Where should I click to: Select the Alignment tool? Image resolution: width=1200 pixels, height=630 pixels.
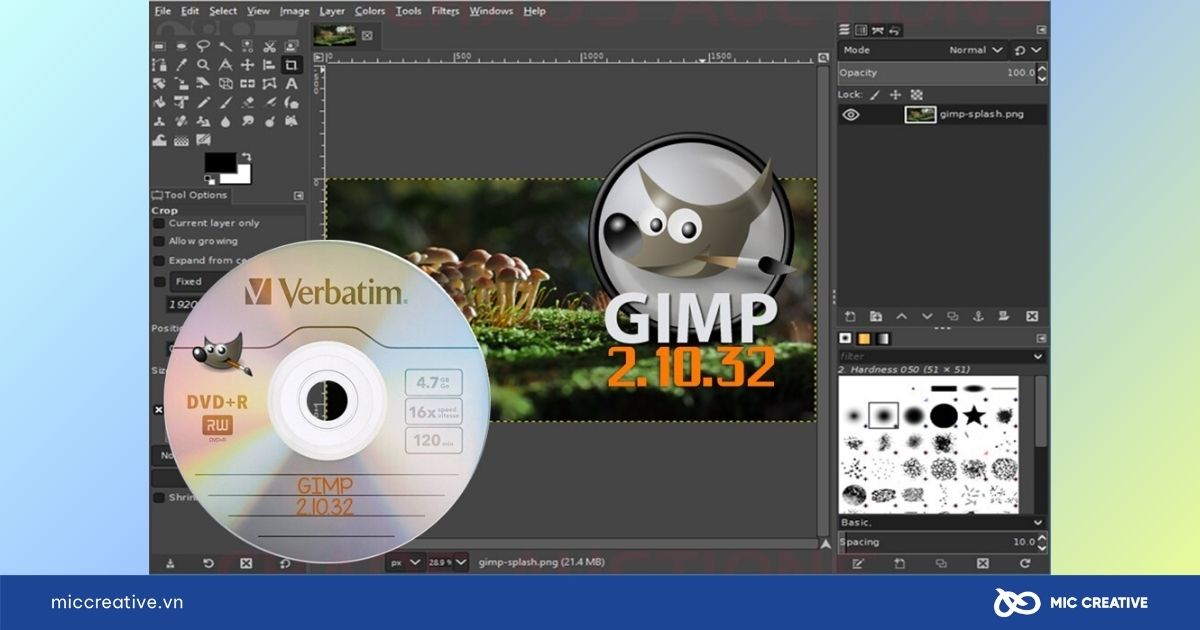269,65
